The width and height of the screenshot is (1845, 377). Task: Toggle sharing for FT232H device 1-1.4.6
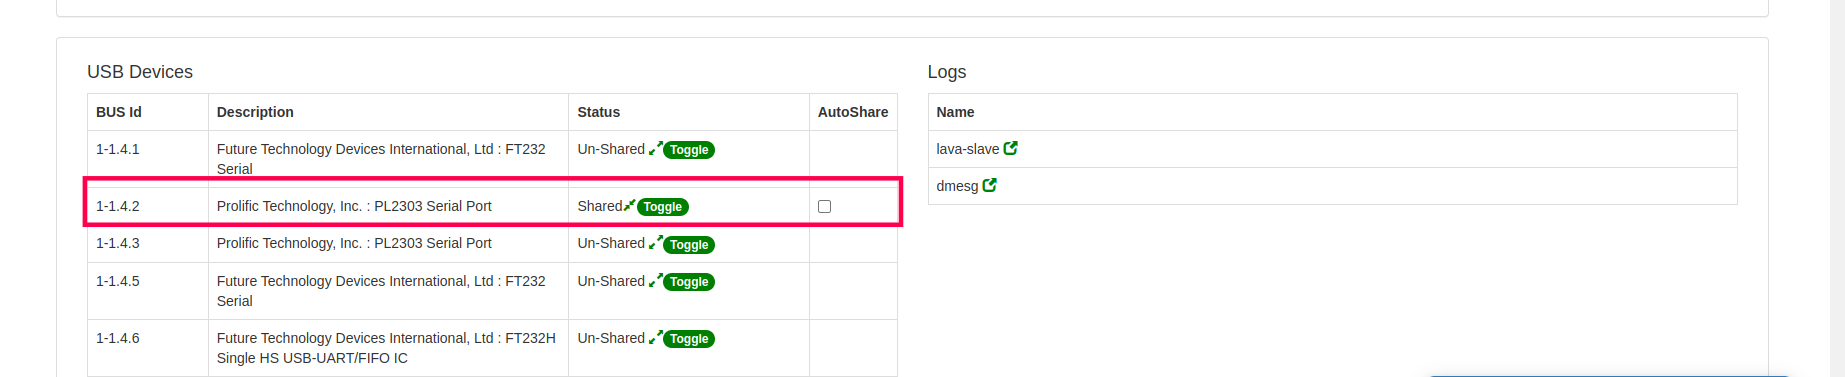click(689, 339)
